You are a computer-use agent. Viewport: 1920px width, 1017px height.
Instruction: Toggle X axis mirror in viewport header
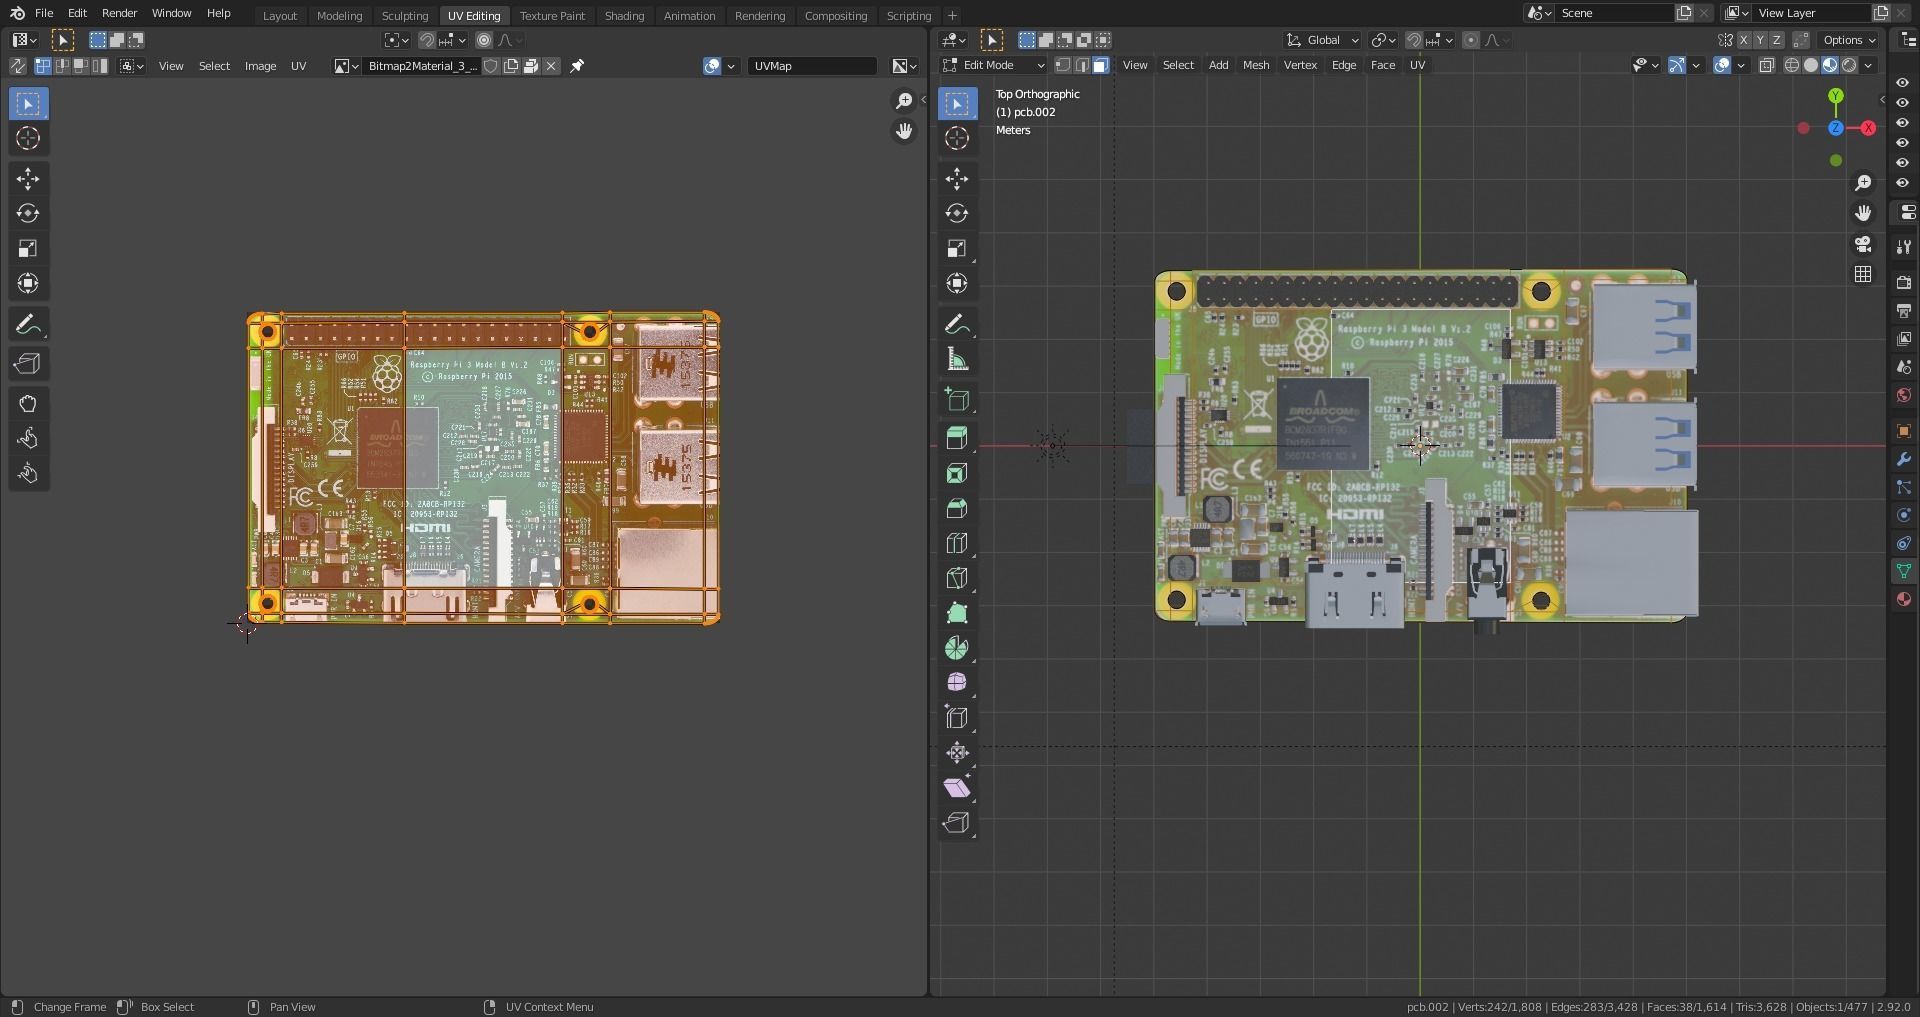click(x=1744, y=40)
